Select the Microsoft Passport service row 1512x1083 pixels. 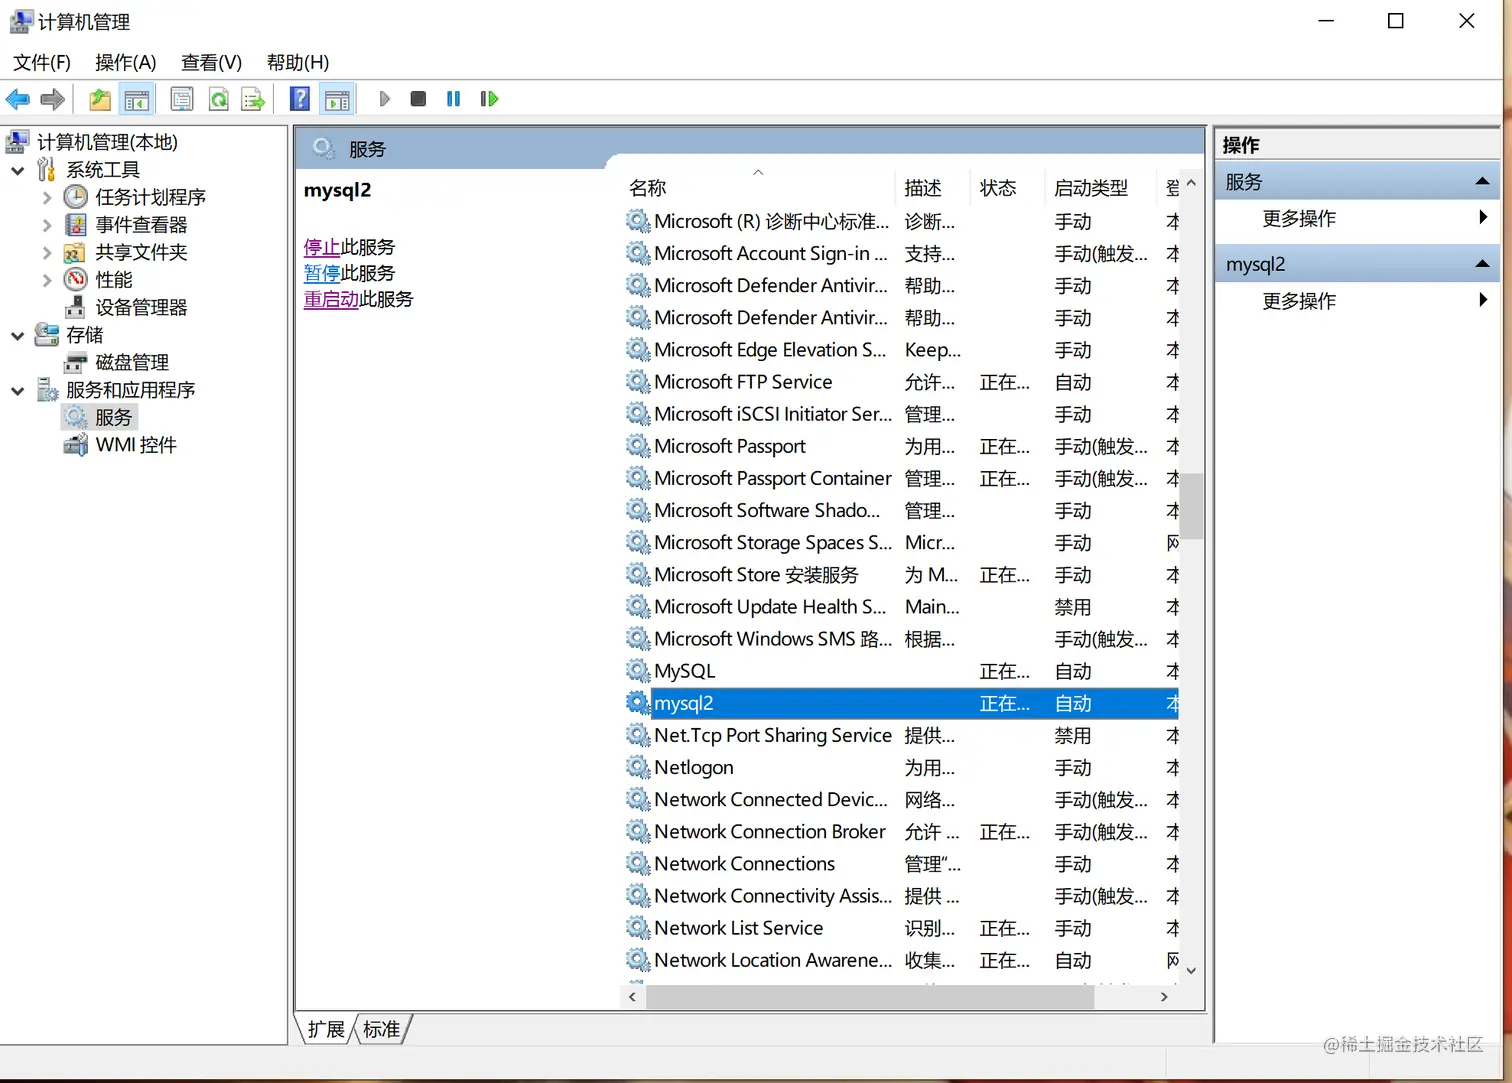coord(902,446)
